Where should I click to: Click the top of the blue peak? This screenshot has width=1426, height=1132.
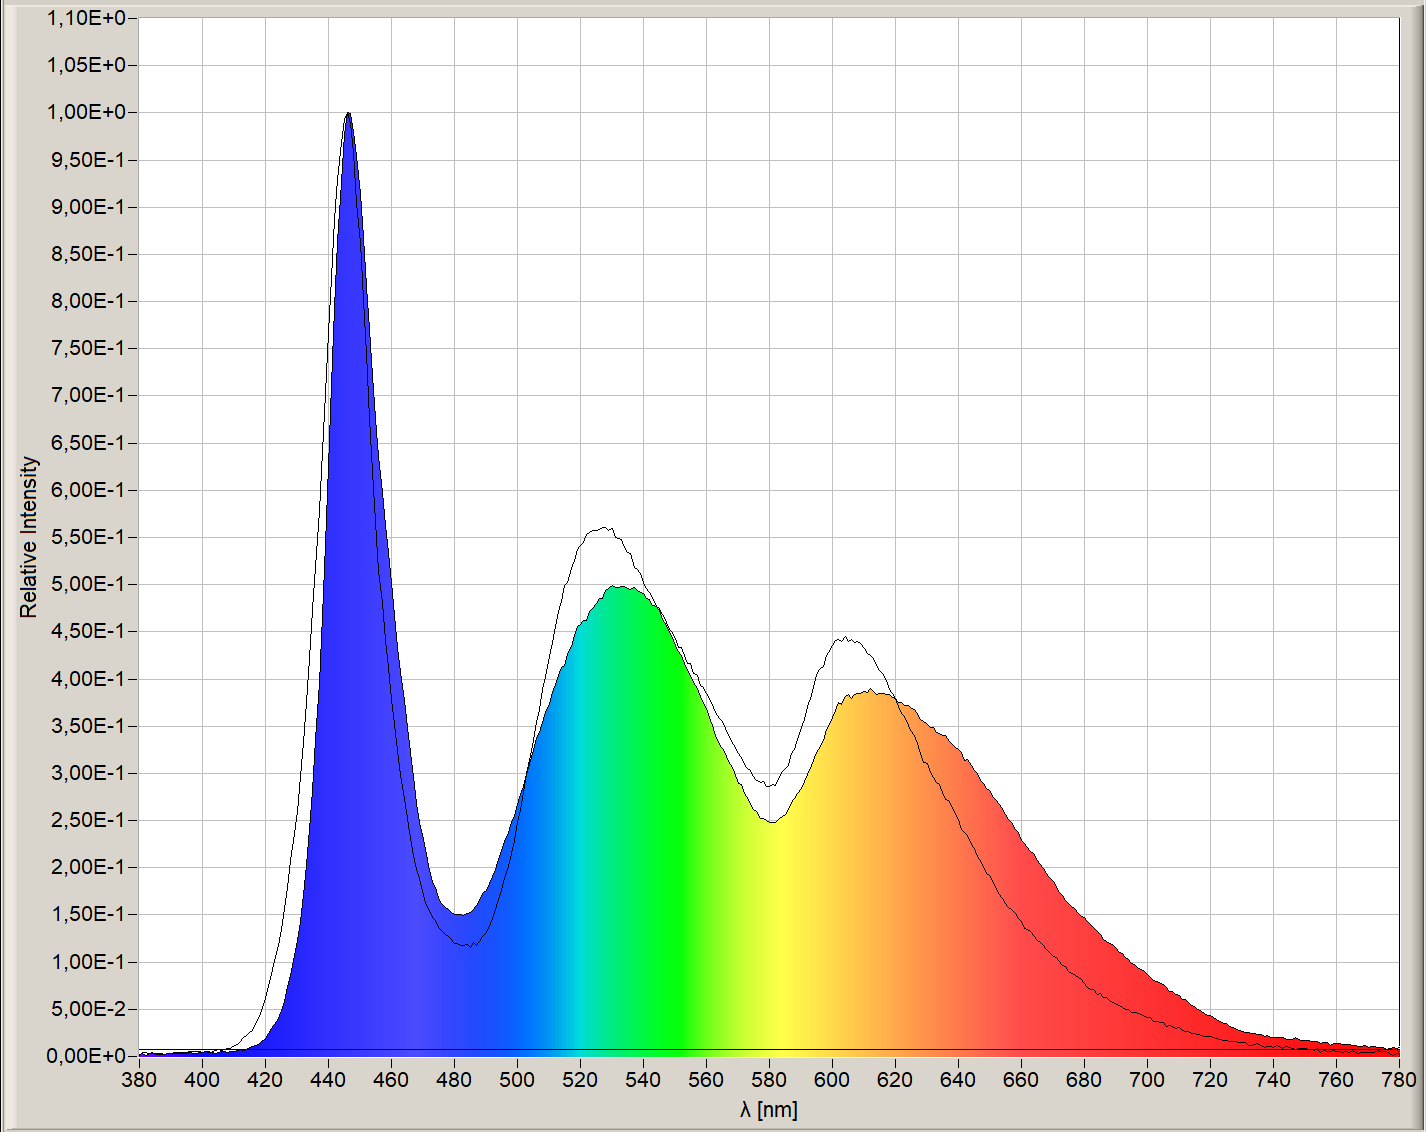[348, 116]
